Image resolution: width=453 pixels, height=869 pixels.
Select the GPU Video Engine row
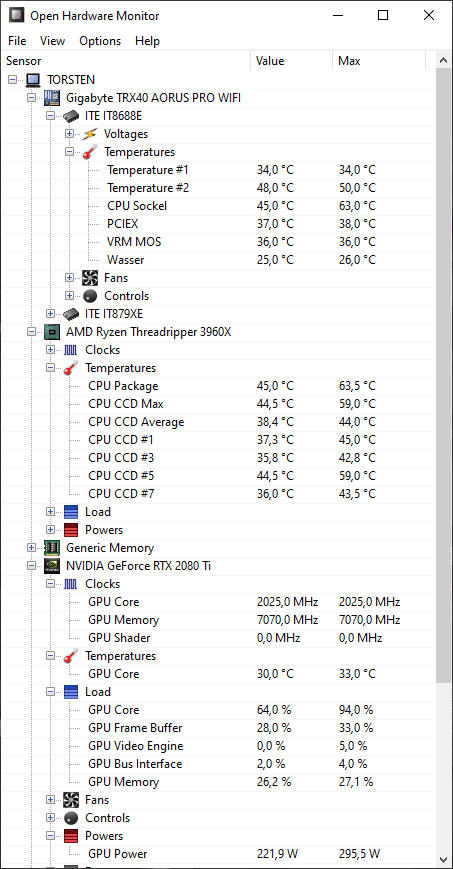pyautogui.click(x=220, y=746)
